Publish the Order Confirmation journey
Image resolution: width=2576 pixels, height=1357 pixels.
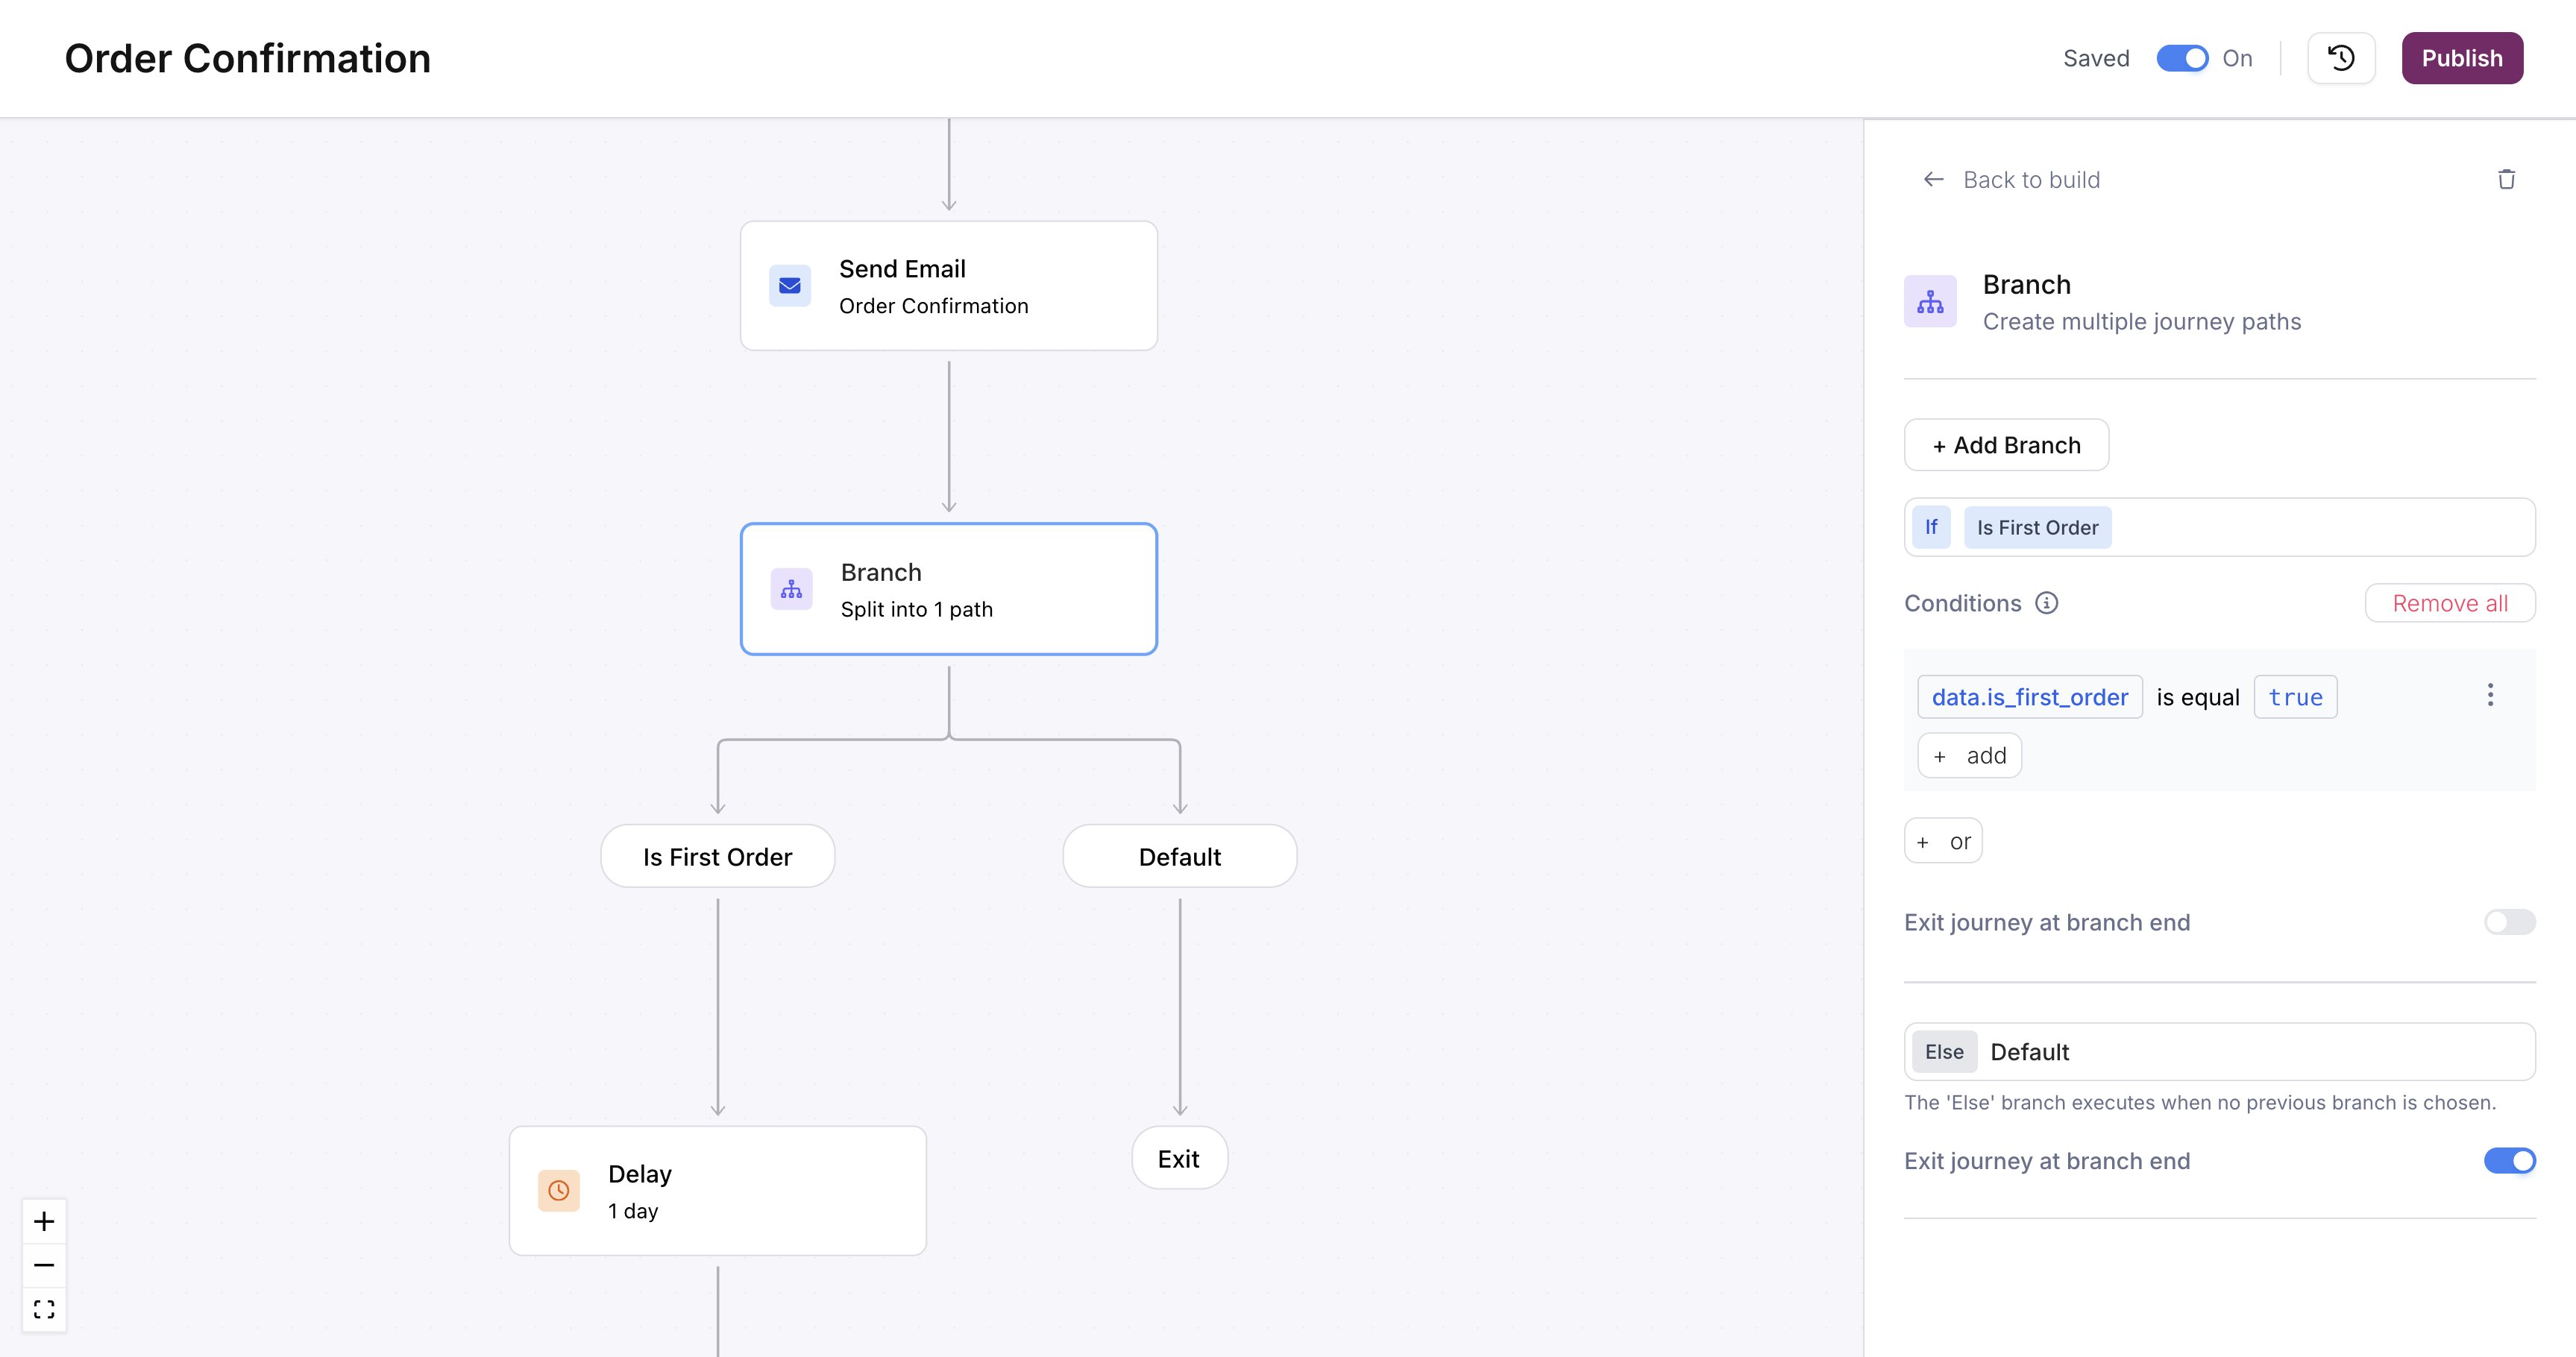coord(2462,58)
